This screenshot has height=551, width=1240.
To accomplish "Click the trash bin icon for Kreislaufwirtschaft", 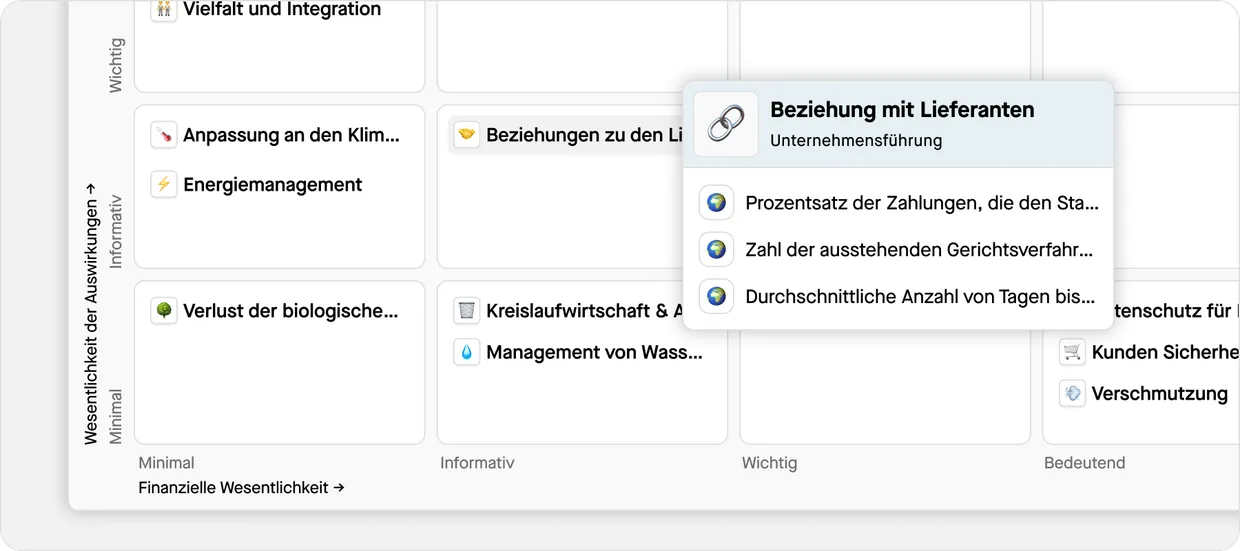I will pyautogui.click(x=467, y=311).
